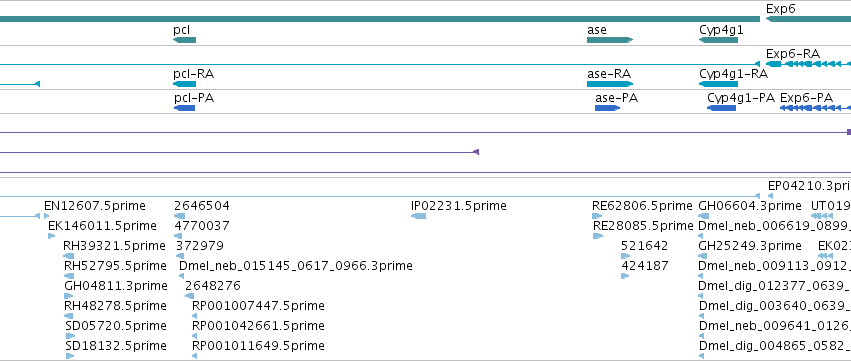851x361 pixels.
Task: Click the Cyp4g1-RA transcript label
Action: click(733, 73)
